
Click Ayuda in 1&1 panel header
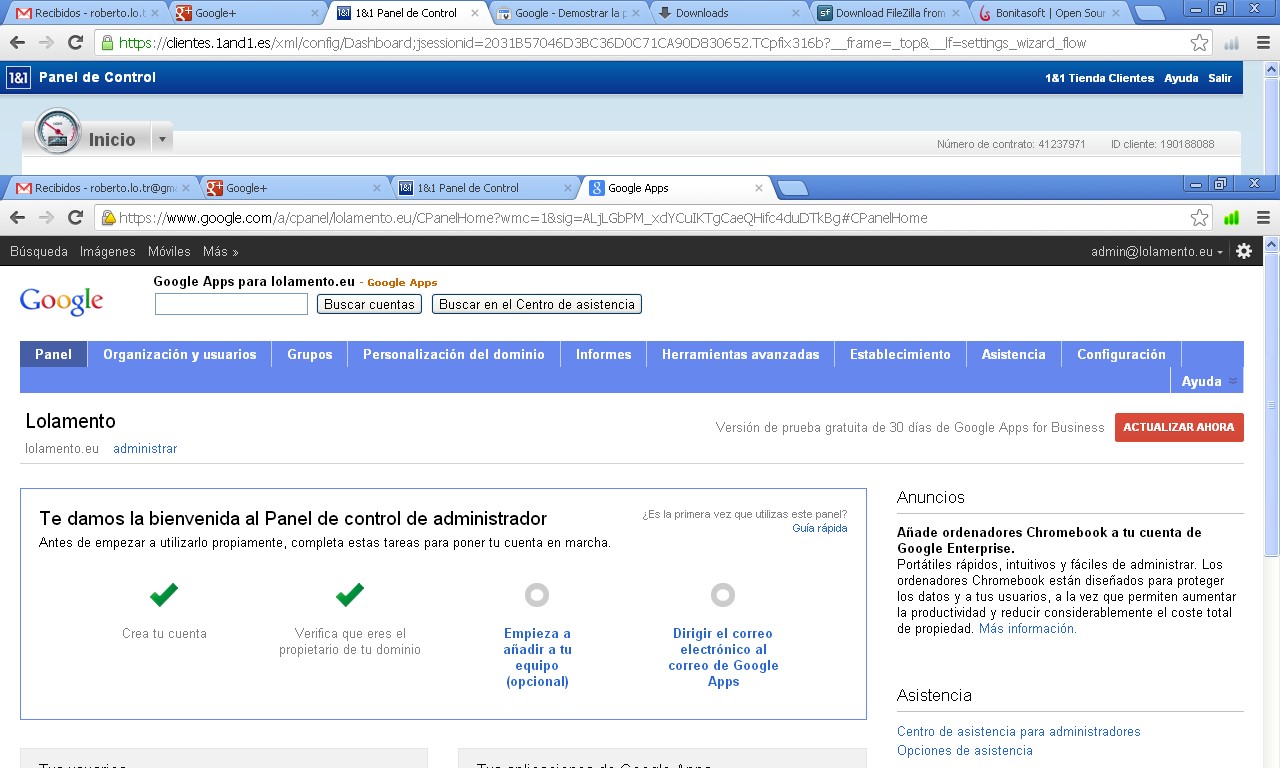pyautogui.click(x=1181, y=78)
